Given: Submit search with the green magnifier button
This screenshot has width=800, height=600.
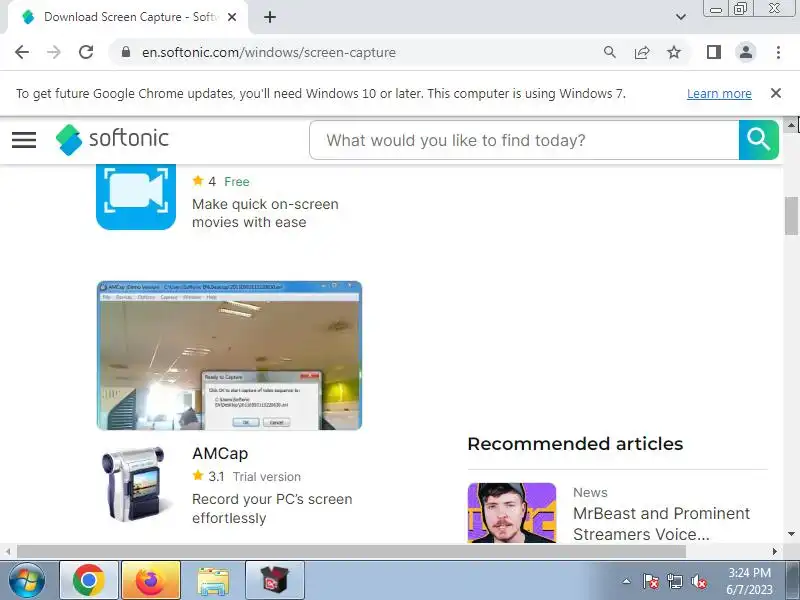Looking at the screenshot, I should click(x=759, y=140).
